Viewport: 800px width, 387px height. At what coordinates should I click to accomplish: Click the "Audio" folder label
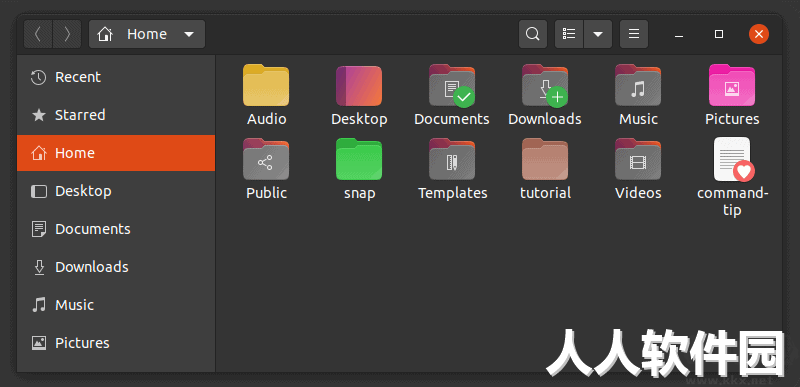[266, 119]
